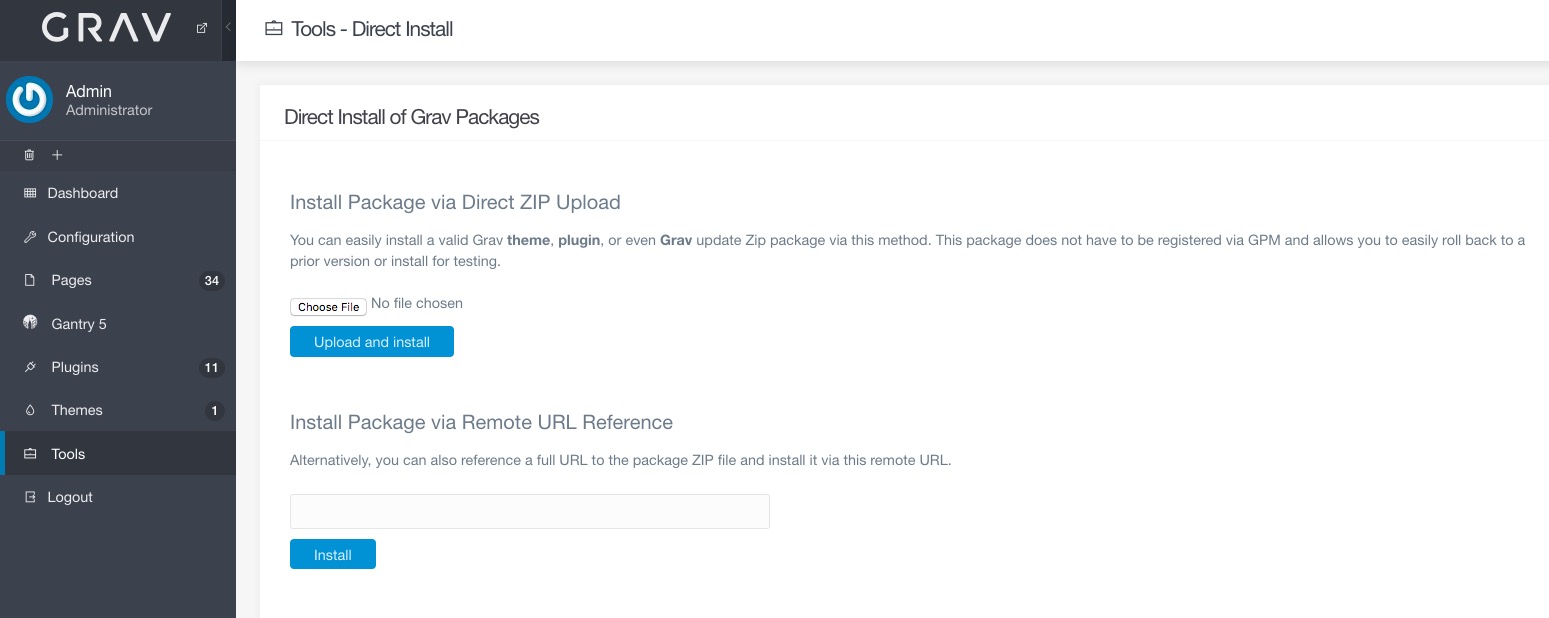
Task: Focus the remote URL input field
Action: point(529,511)
